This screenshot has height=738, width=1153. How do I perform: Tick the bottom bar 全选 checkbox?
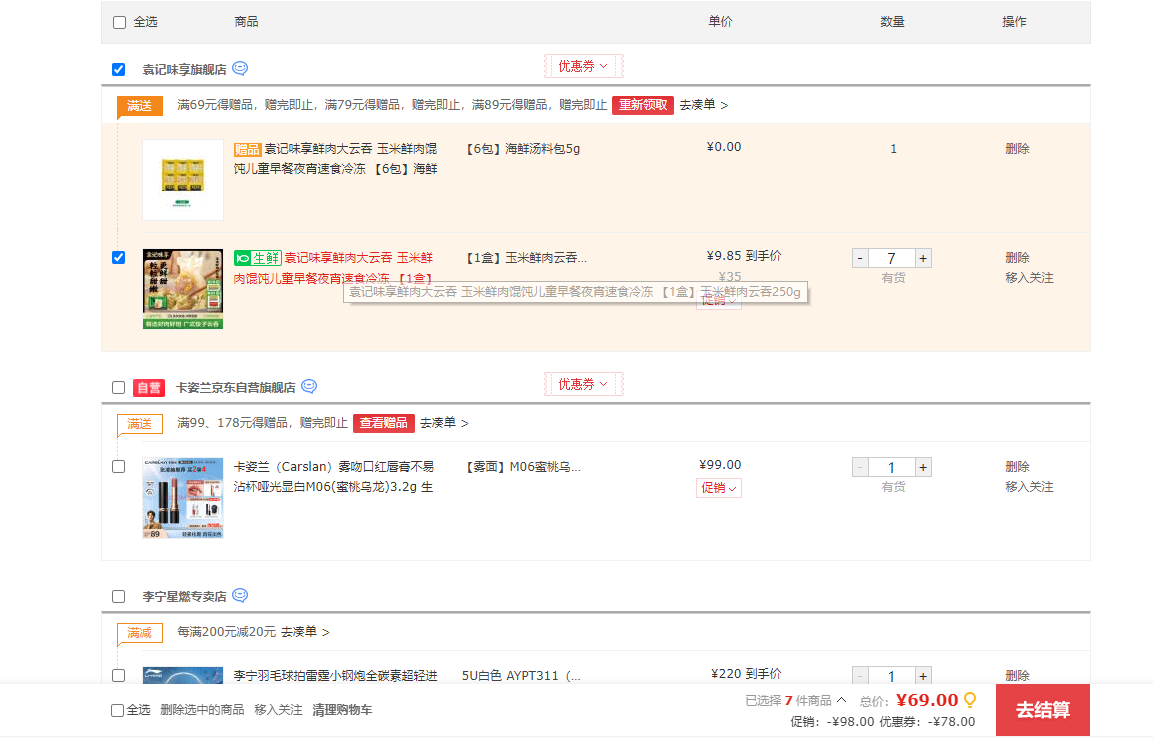(x=117, y=710)
